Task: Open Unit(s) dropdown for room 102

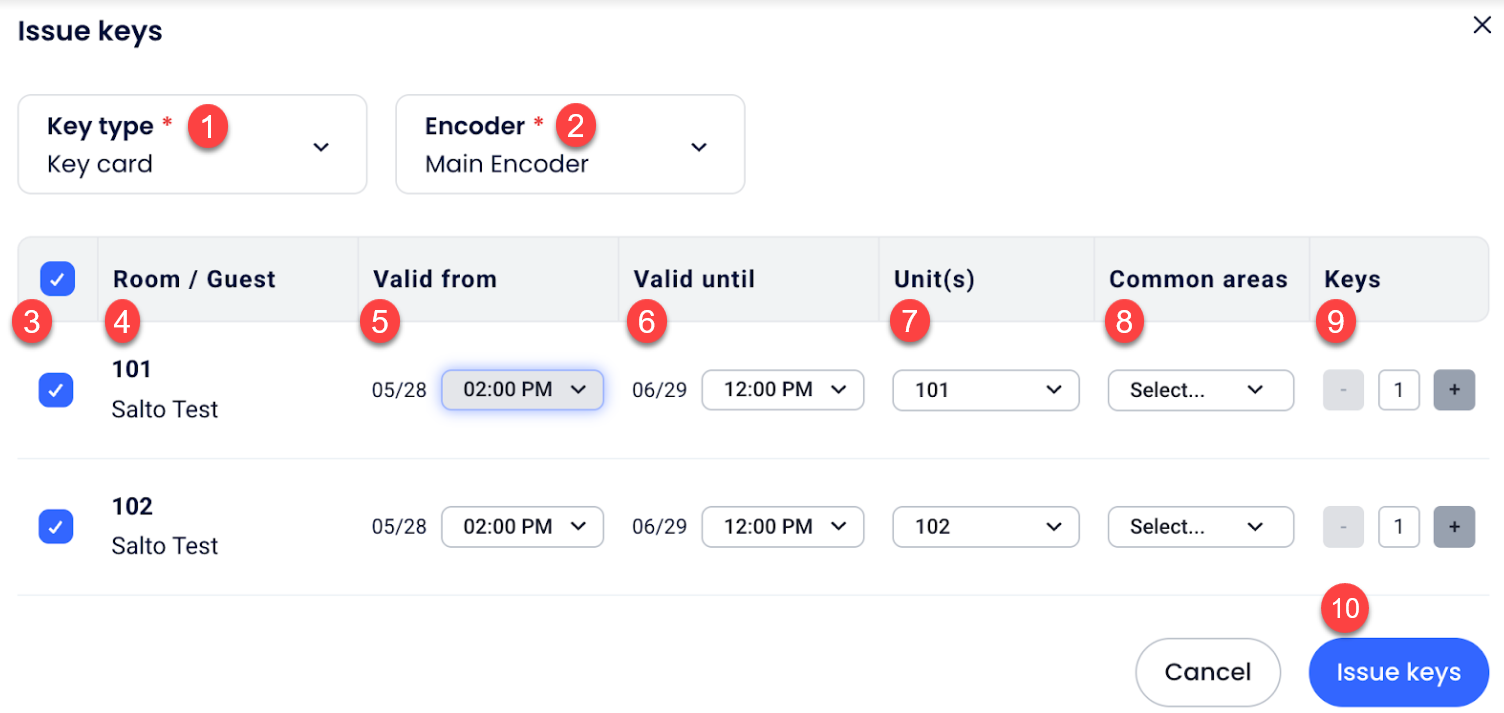Action: click(985, 527)
